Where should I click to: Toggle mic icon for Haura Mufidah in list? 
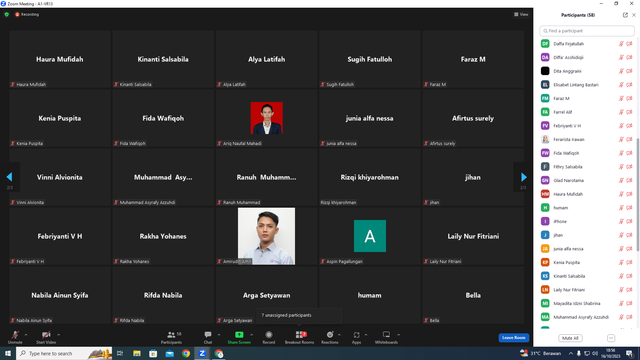click(x=621, y=194)
